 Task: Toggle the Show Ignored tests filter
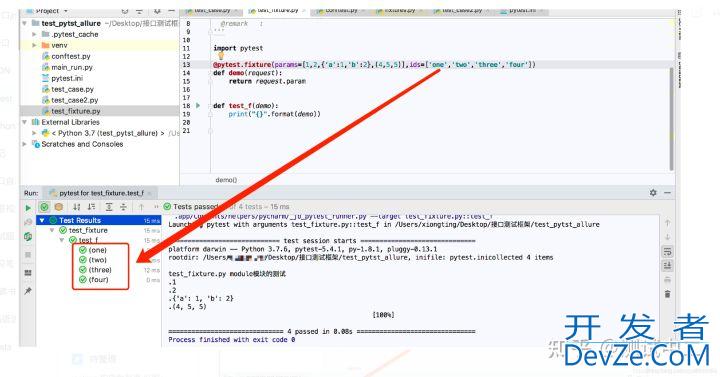pos(59,207)
